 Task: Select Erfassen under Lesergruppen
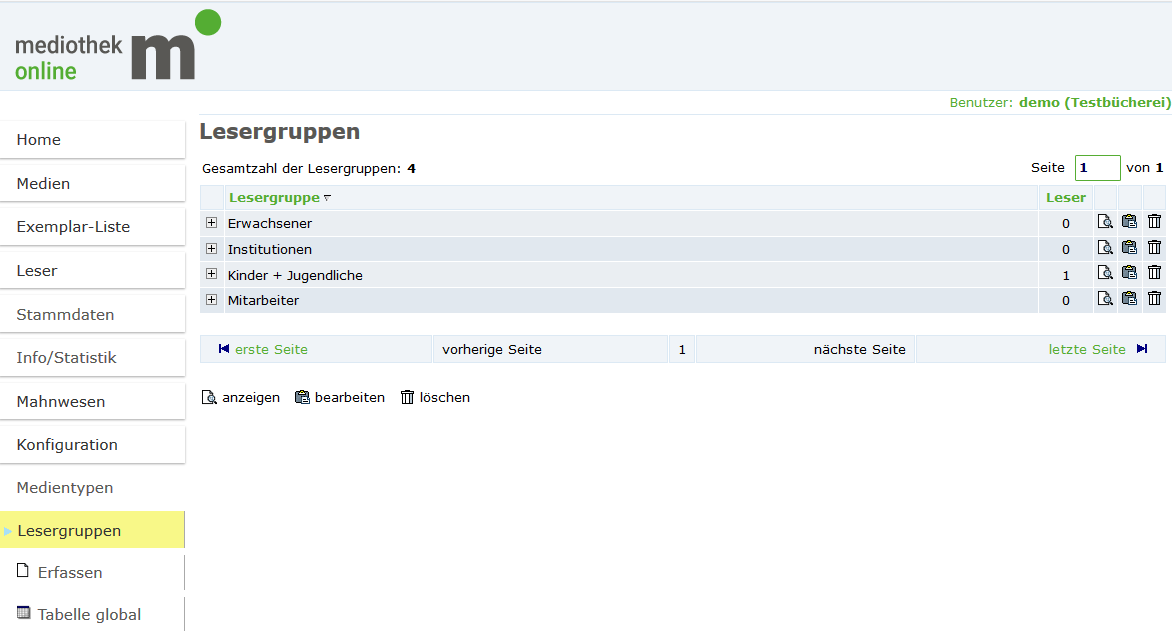[x=70, y=573]
